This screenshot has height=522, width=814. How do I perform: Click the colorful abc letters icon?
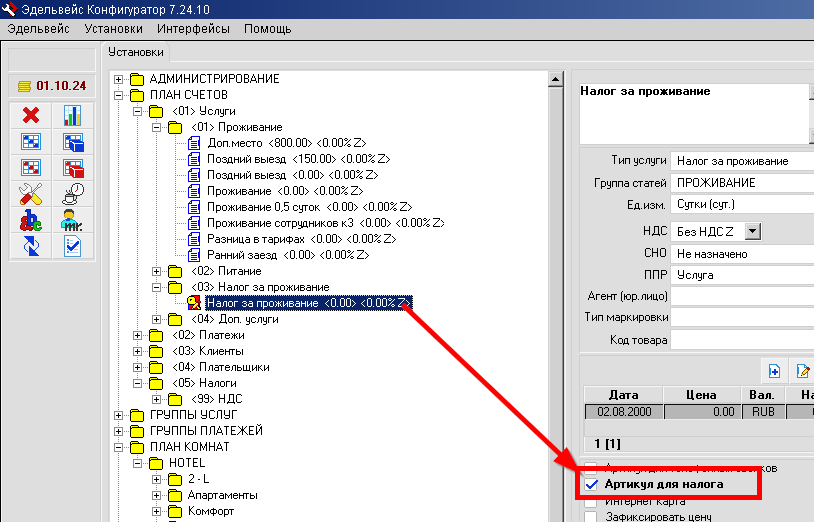pyautogui.click(x=30, y=220)
